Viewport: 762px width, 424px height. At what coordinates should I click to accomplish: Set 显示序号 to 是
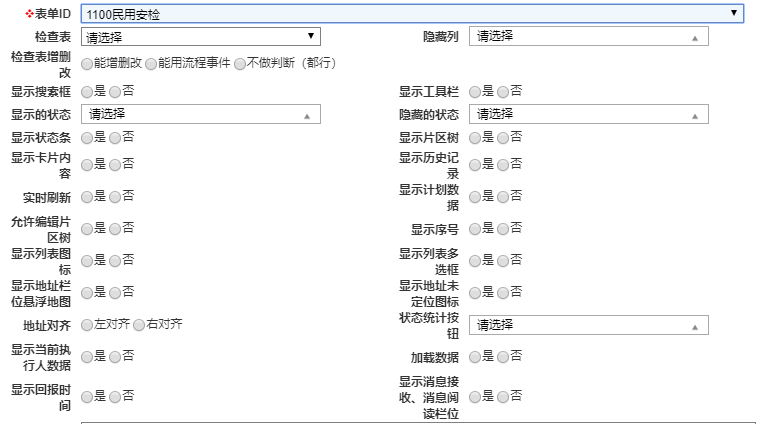click(x=475, y=229)
